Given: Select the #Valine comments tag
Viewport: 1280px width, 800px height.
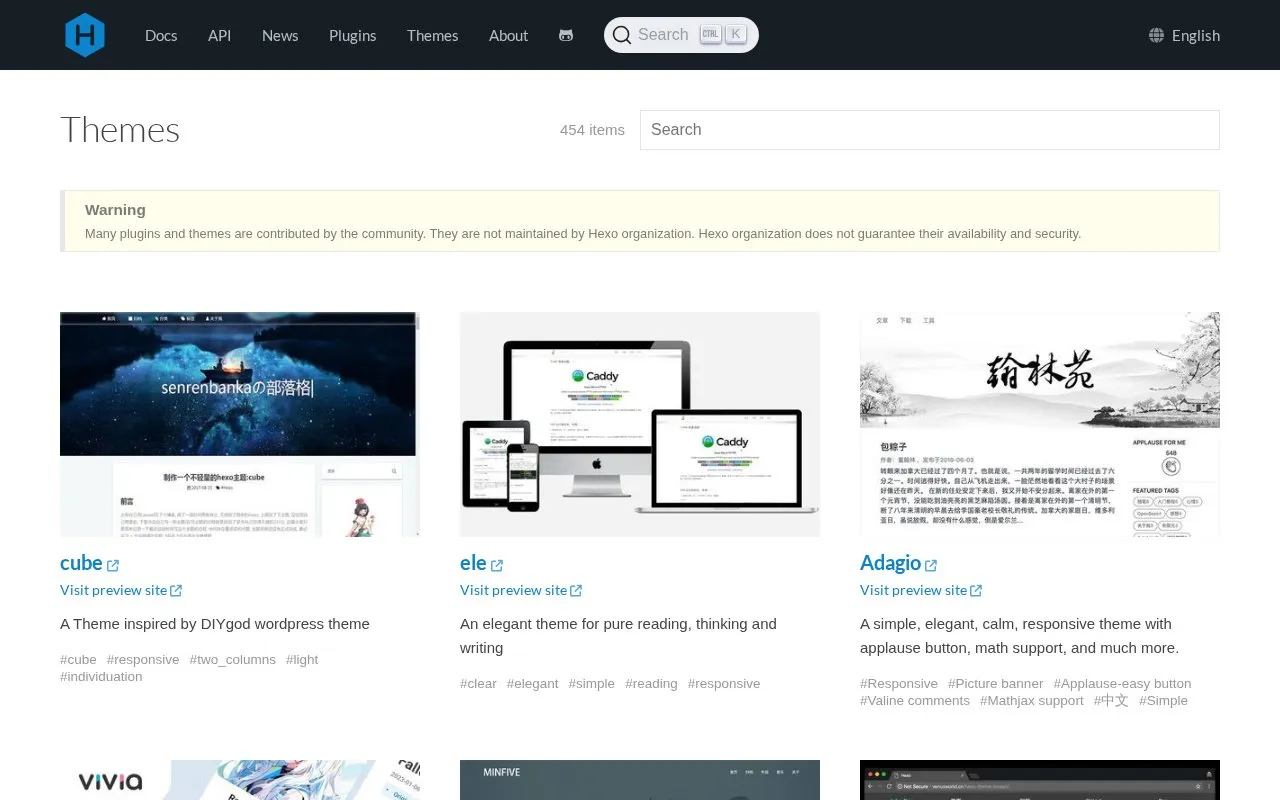Looking at the screenshot, I should coord(915,701).
